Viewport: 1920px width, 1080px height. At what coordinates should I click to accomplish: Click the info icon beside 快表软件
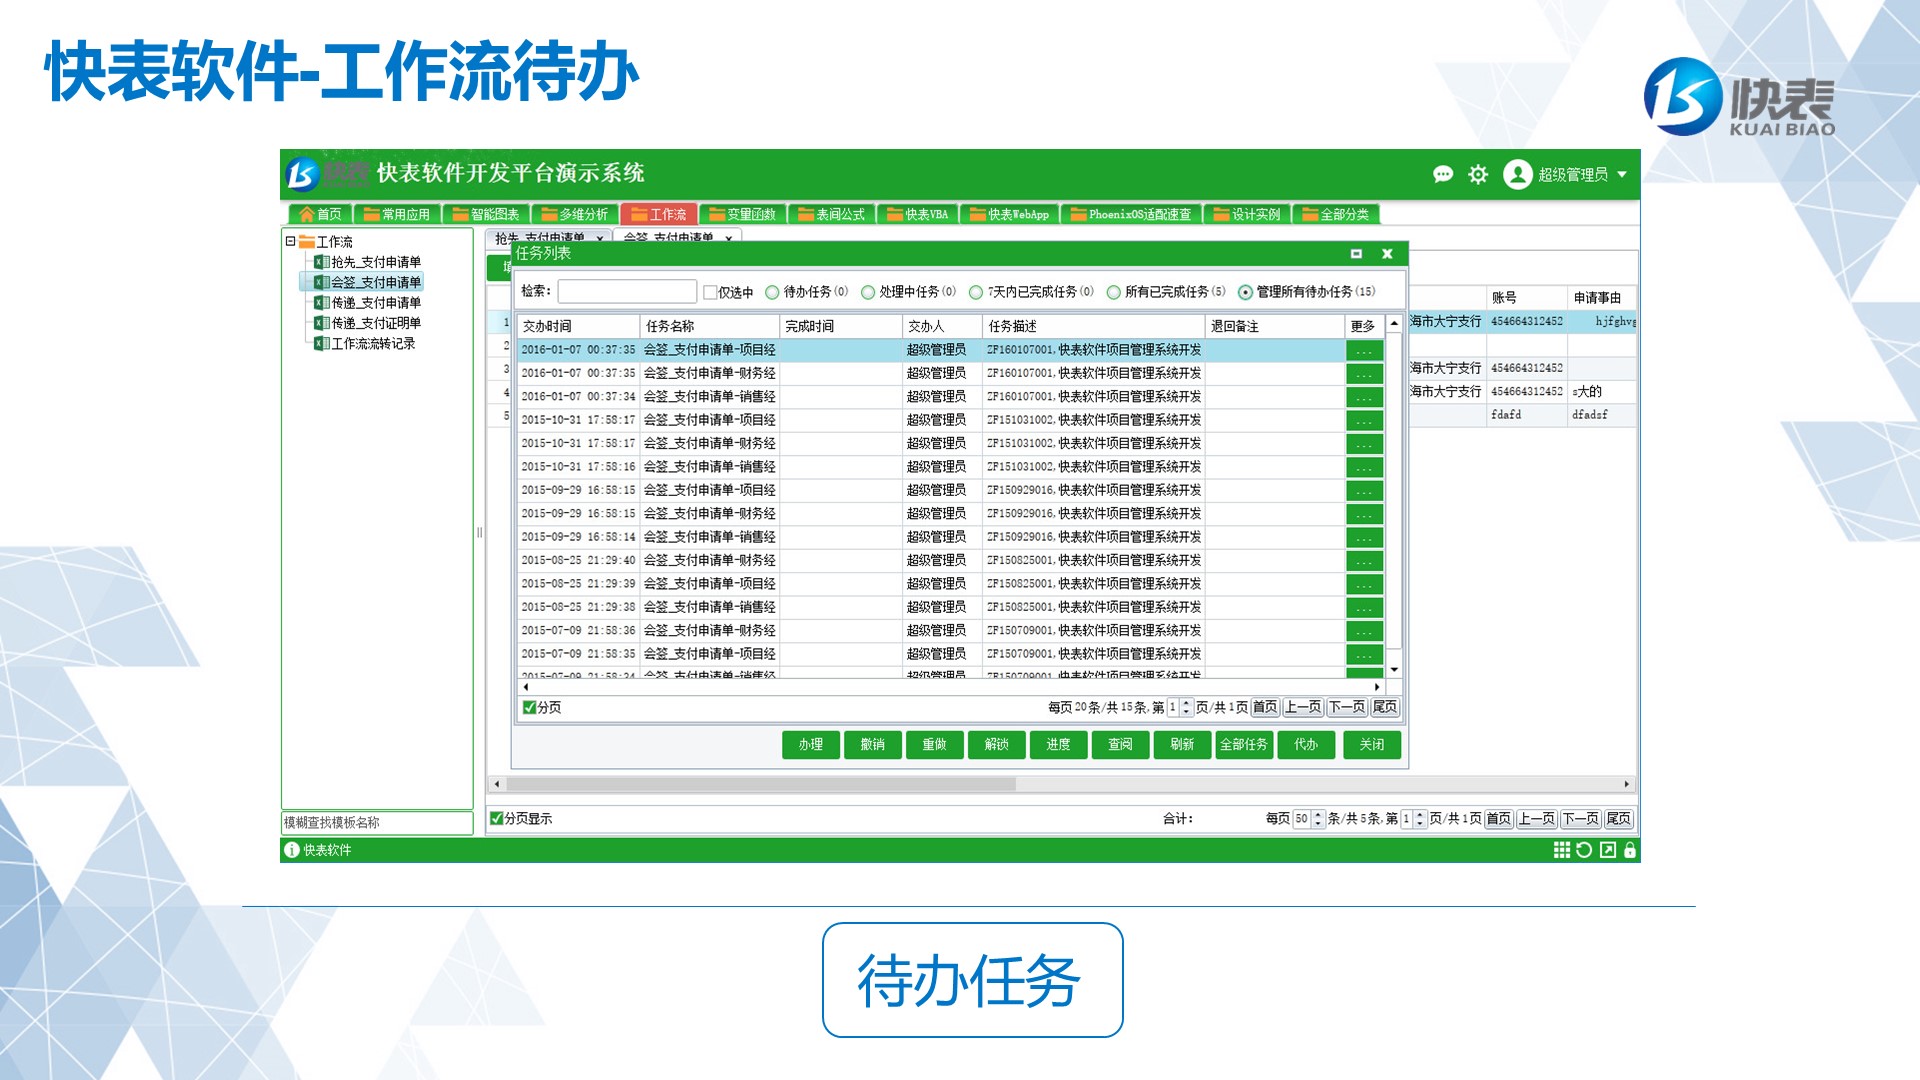[292, 850]
